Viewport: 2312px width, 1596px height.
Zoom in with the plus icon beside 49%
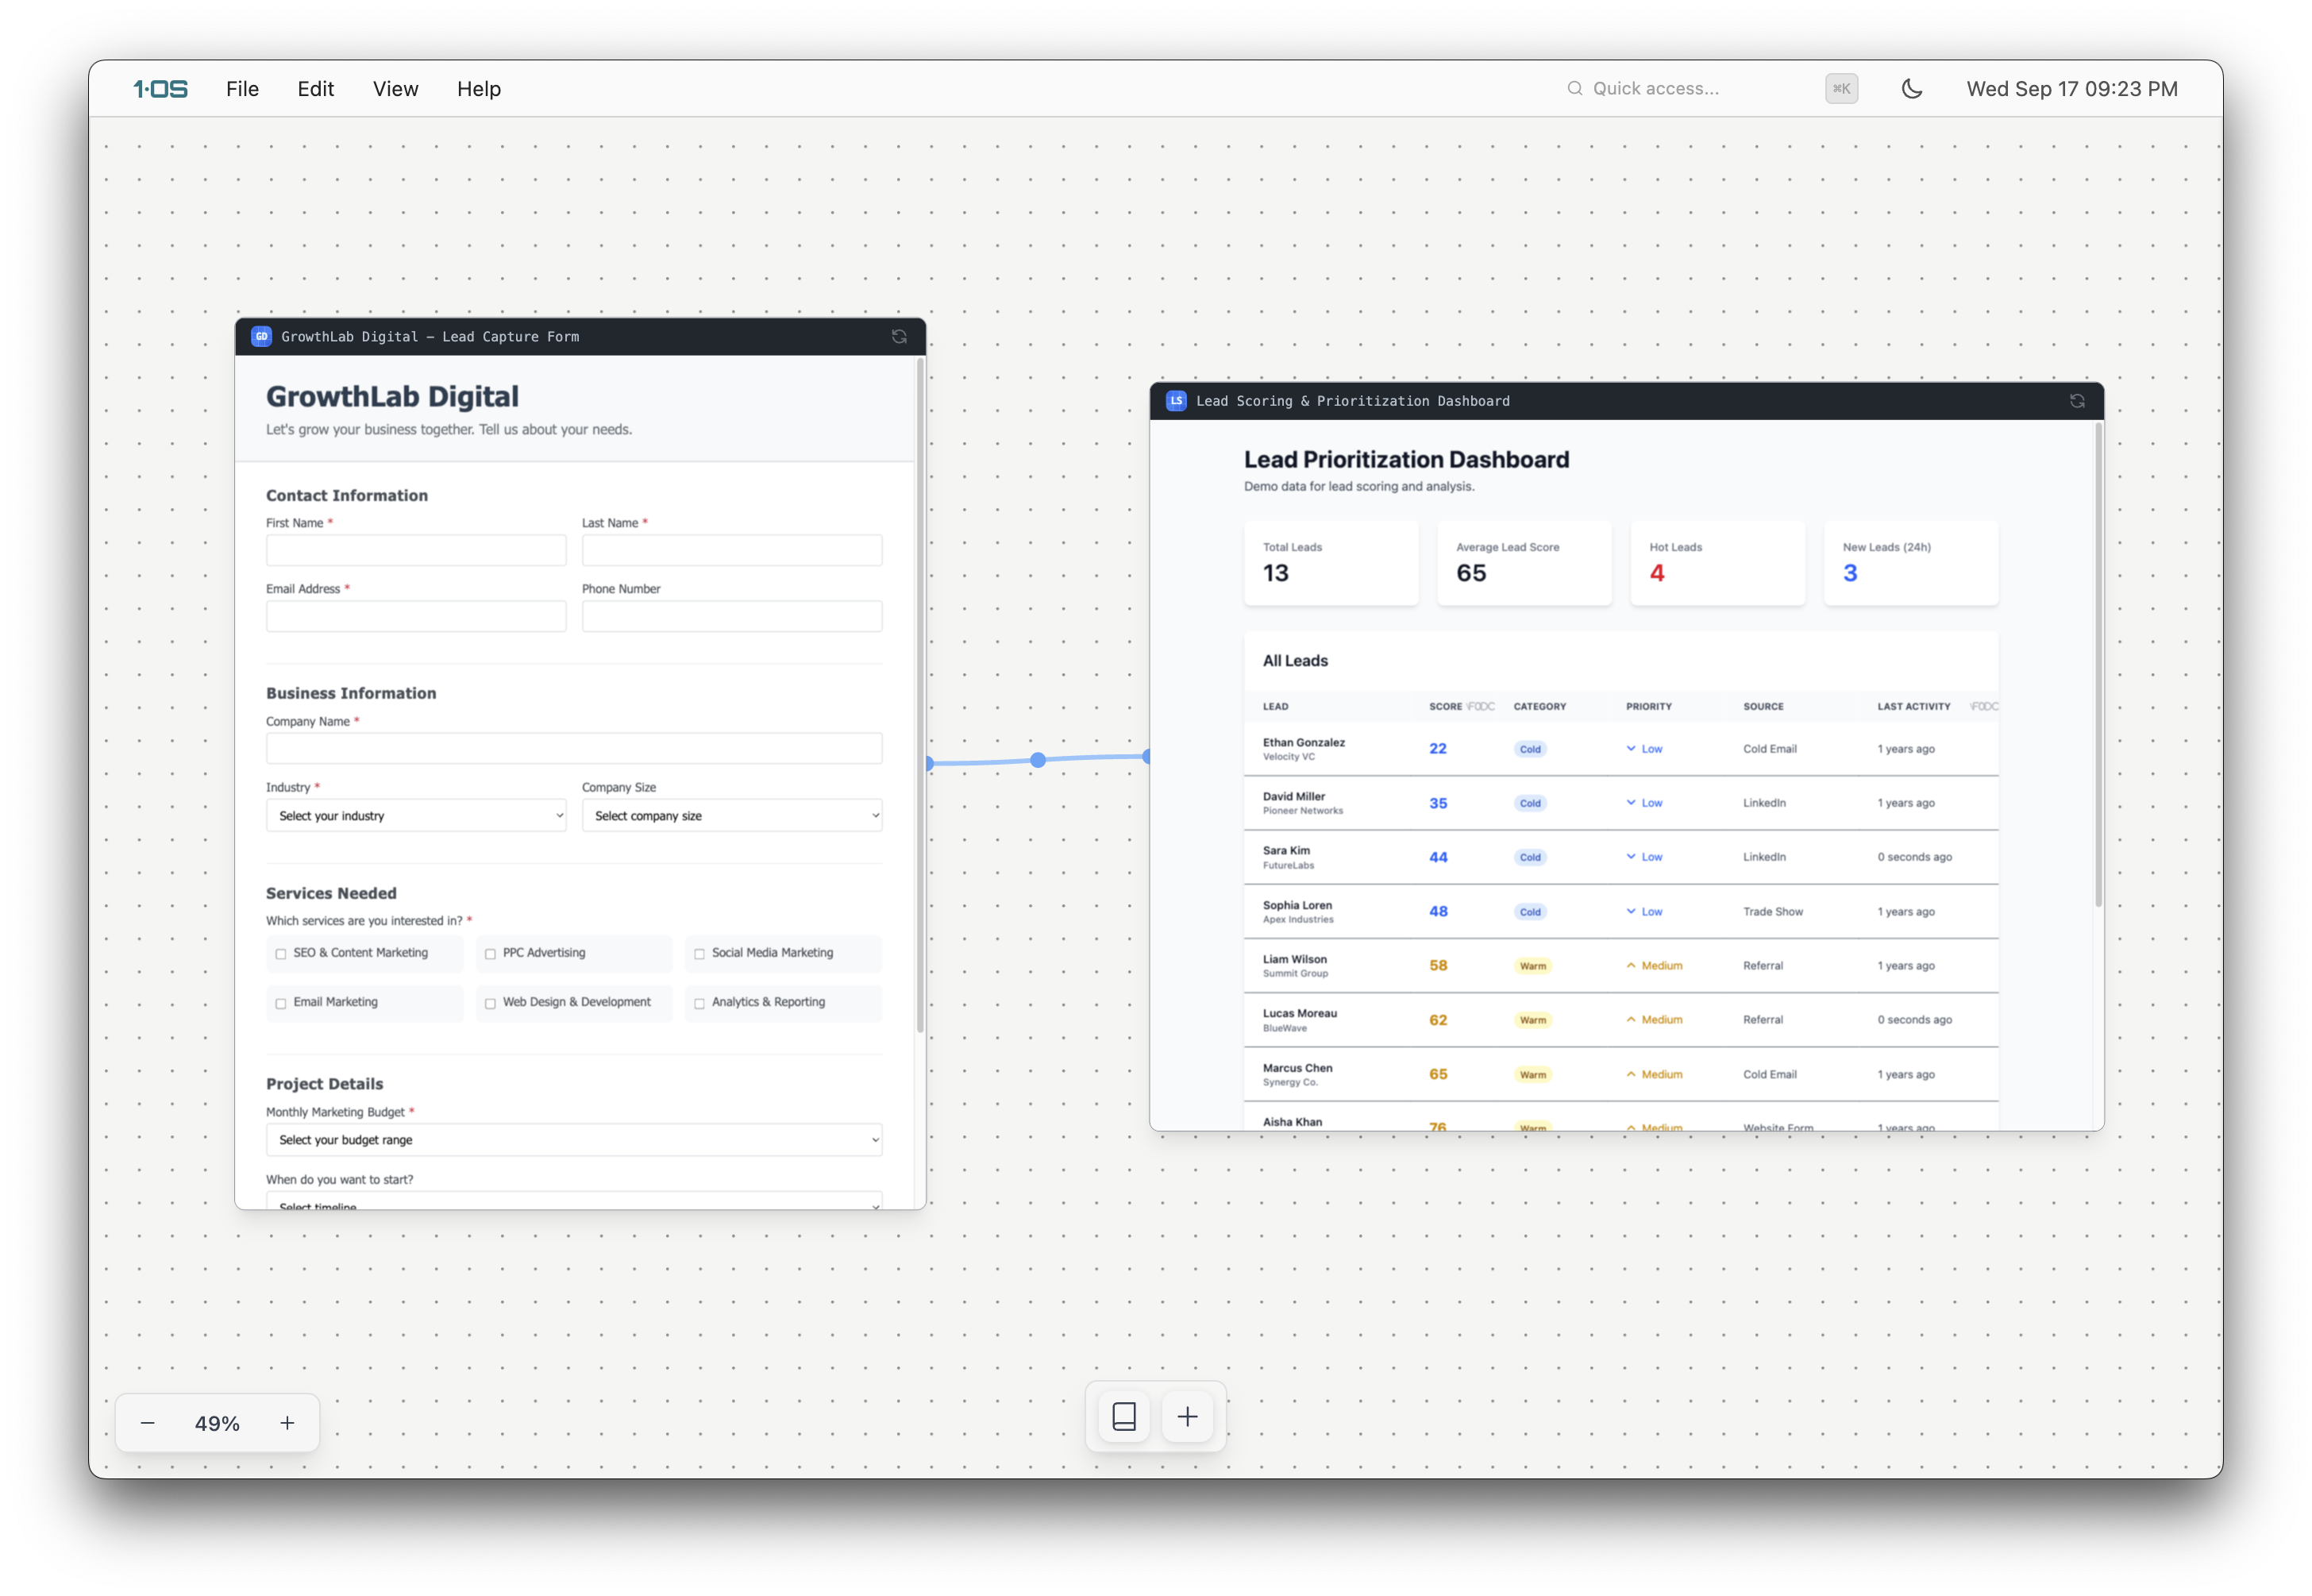(x=287, y=1423)
